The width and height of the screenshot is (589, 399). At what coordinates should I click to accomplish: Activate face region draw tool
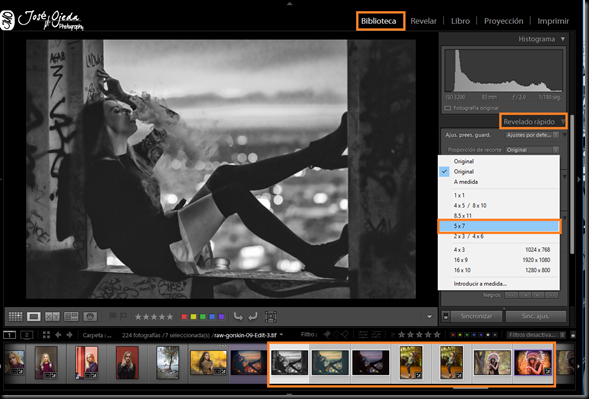(271, 316)
